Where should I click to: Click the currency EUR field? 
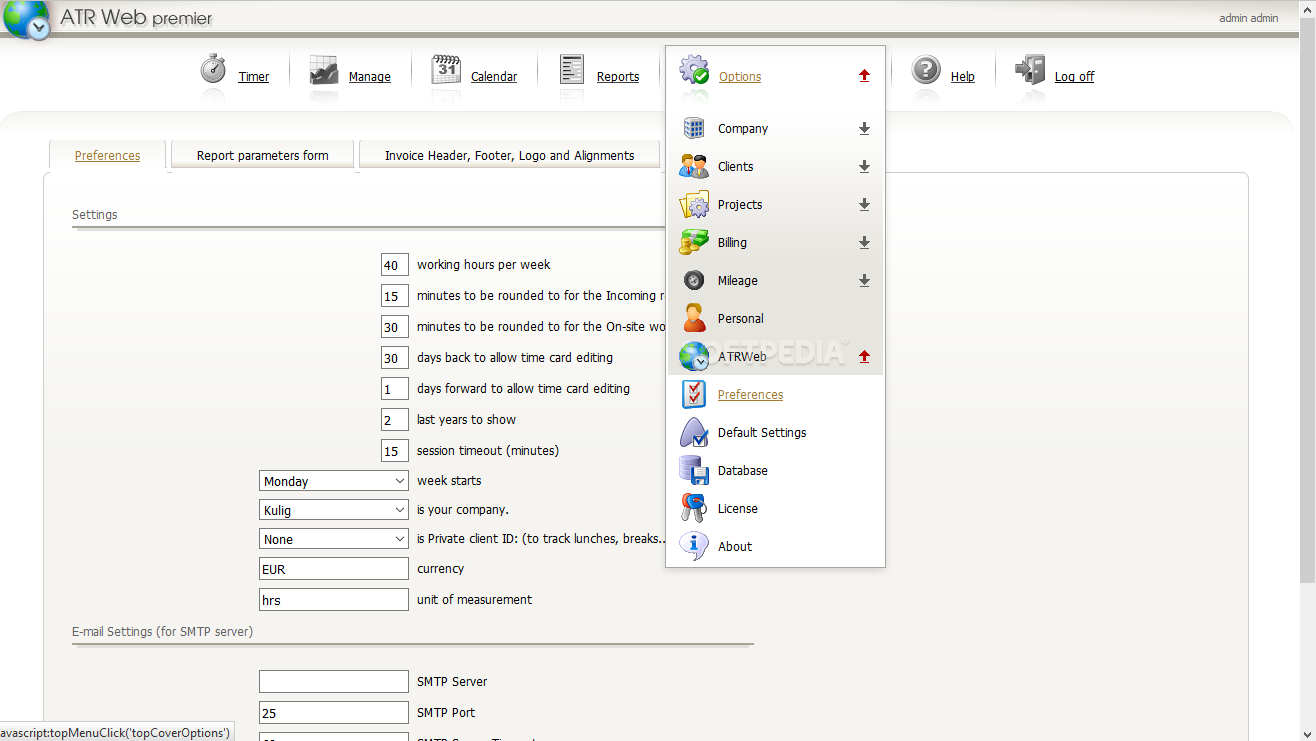tap(334, 569)
